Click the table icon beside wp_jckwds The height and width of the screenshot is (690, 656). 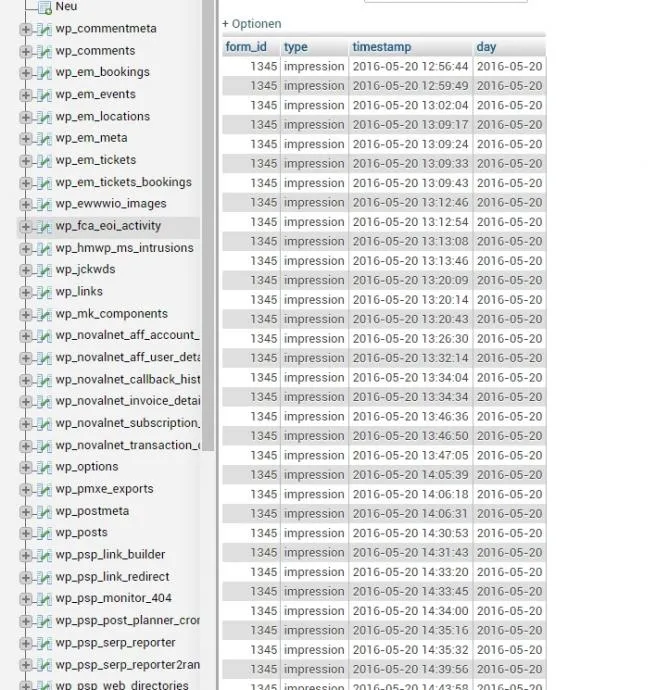[x=44, y=270]
